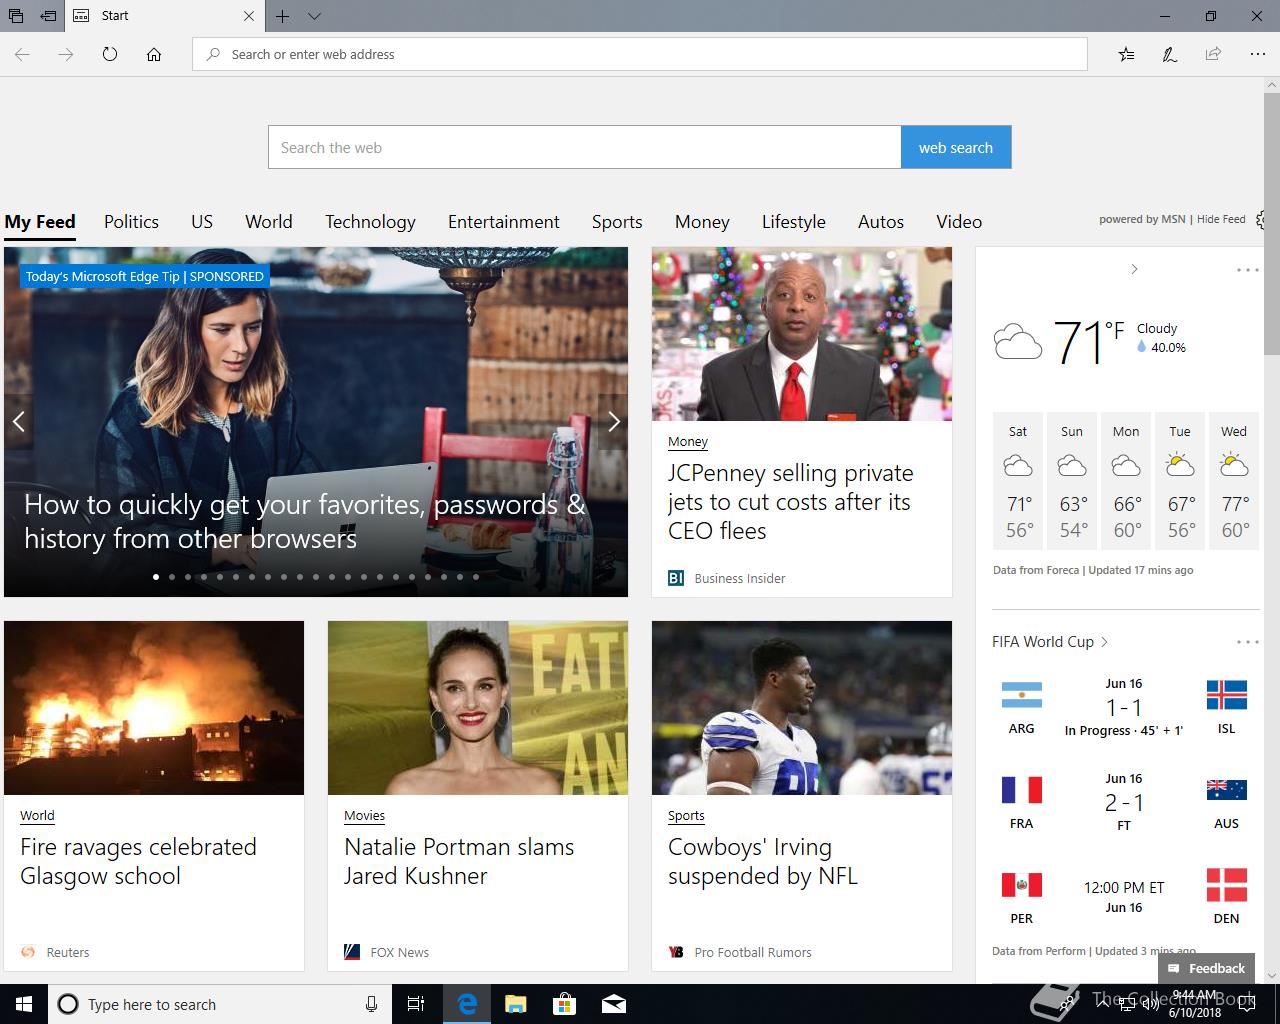Image resolution: width=1280 pixels, height=1024 pixels.
Task: Open the Entertainment tab
Action: tap(504, 222)
